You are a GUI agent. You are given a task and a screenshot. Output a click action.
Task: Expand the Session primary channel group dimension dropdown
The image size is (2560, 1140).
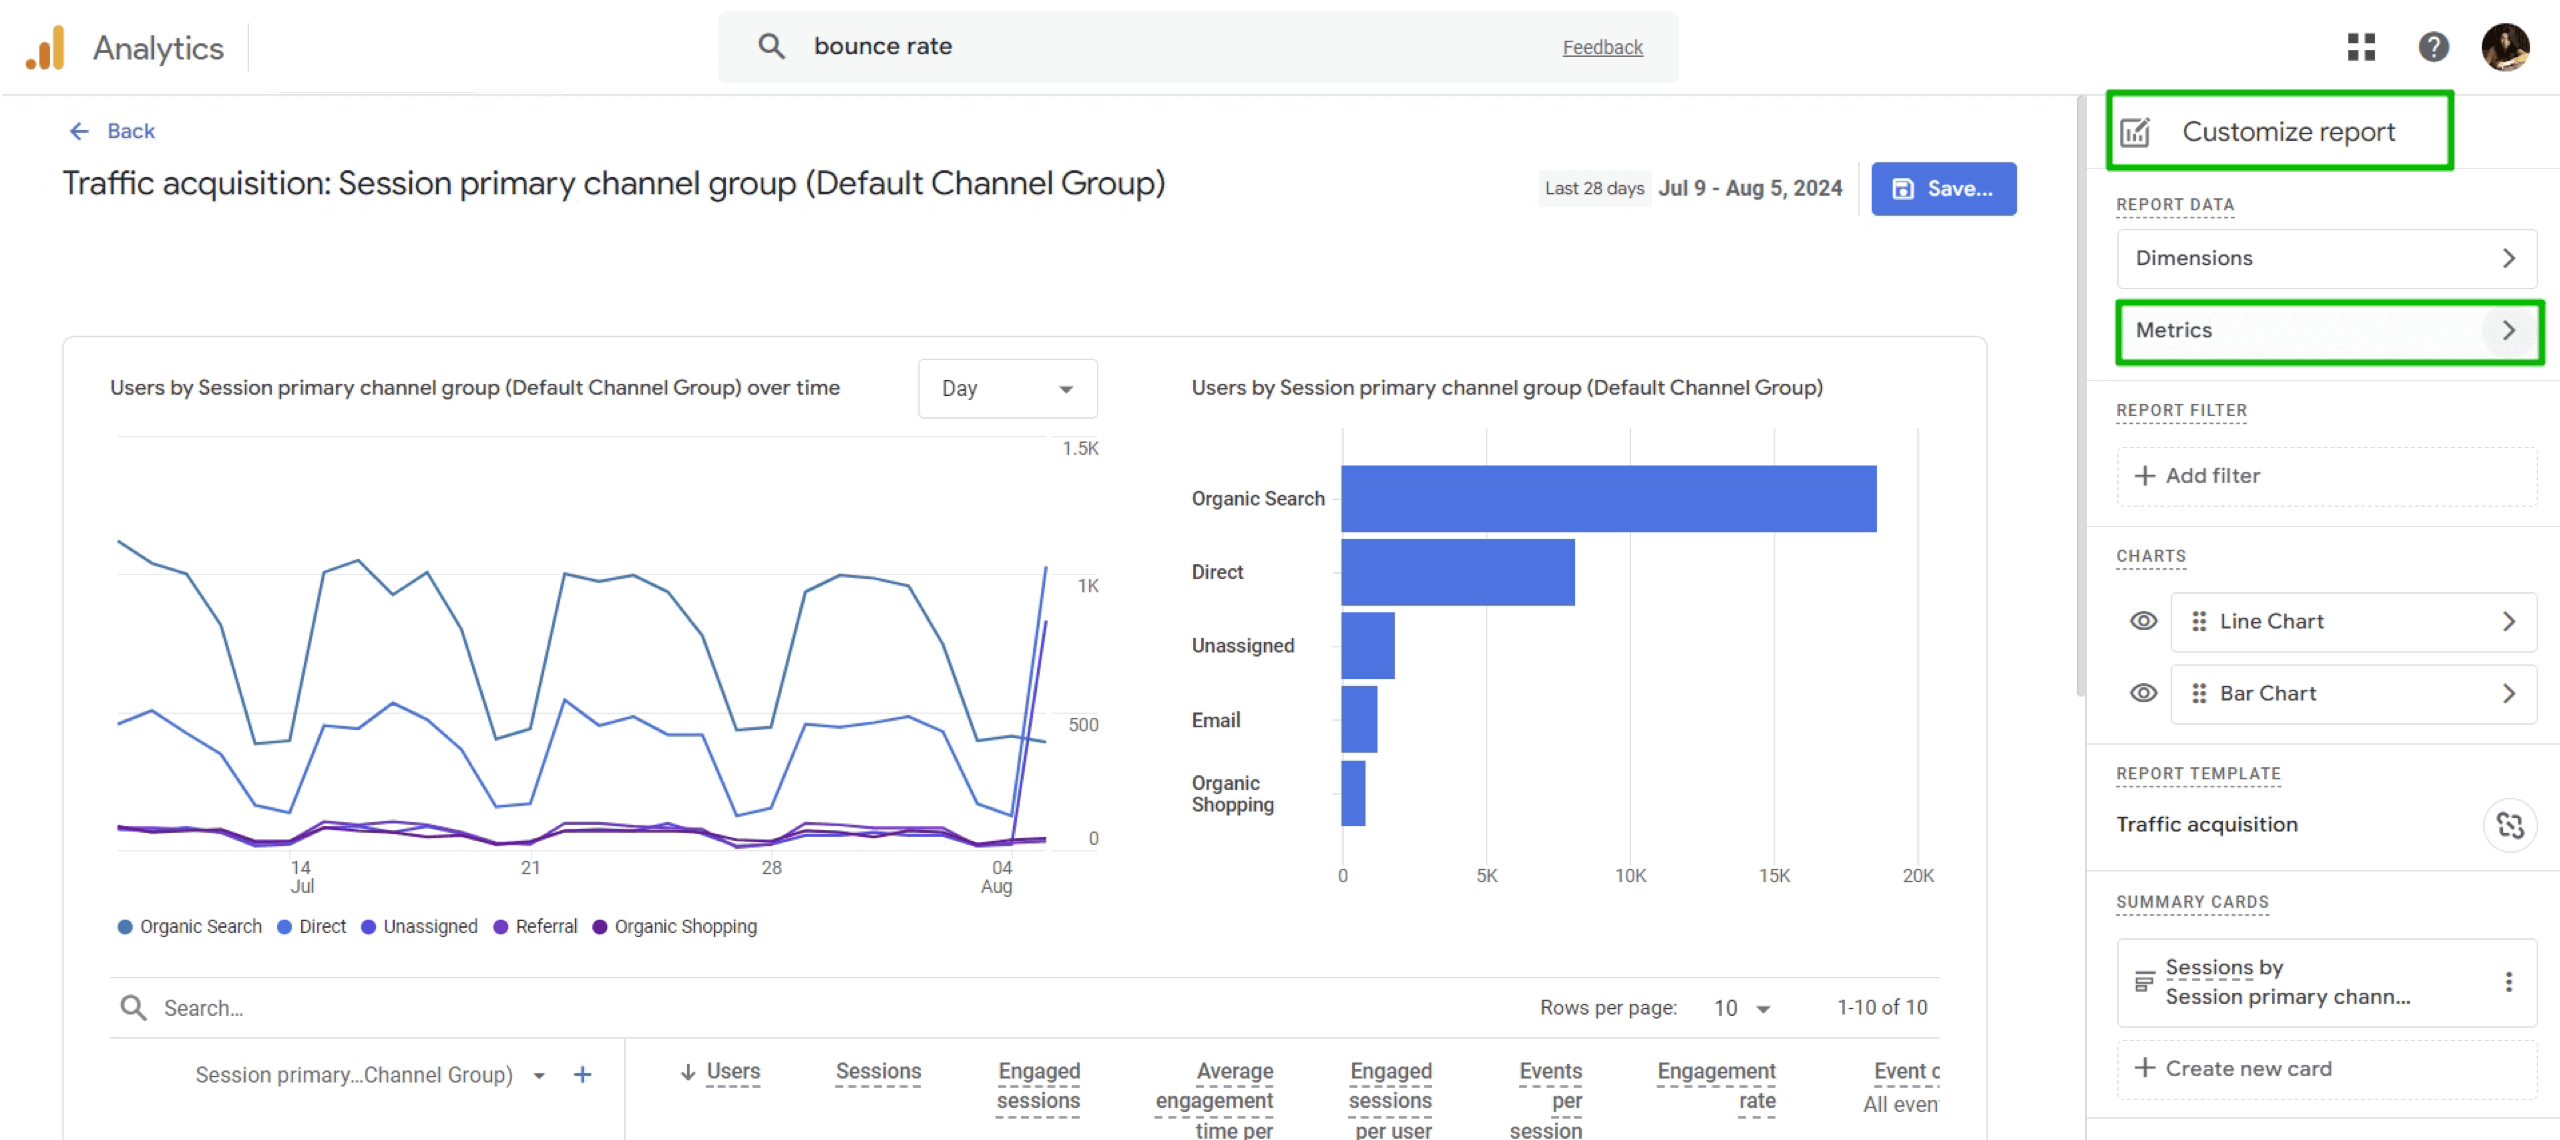(539, 1076)
